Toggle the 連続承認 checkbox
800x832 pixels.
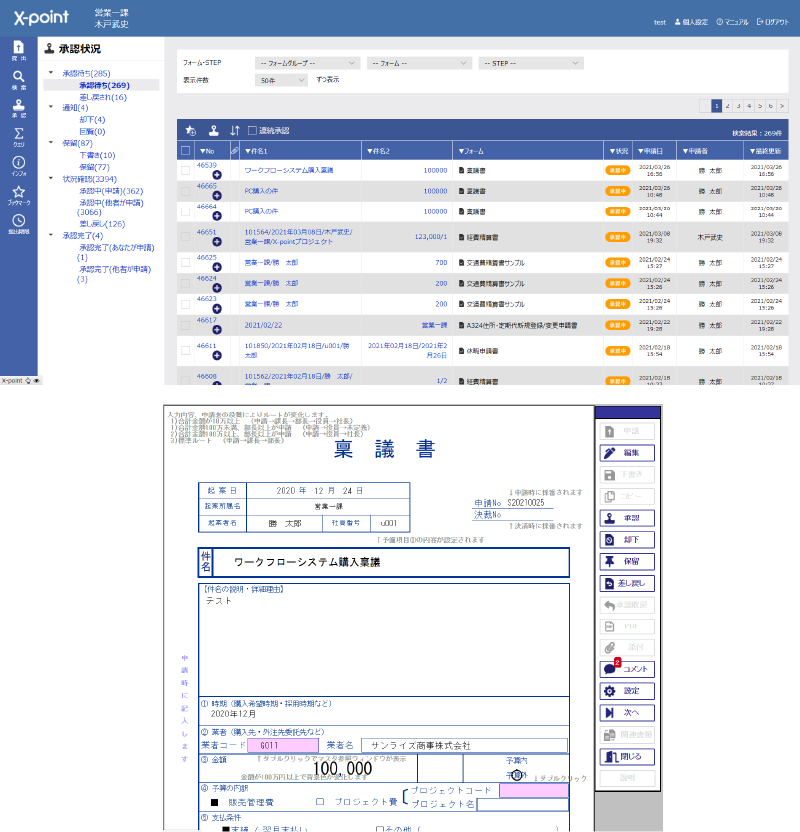(253, 131)
